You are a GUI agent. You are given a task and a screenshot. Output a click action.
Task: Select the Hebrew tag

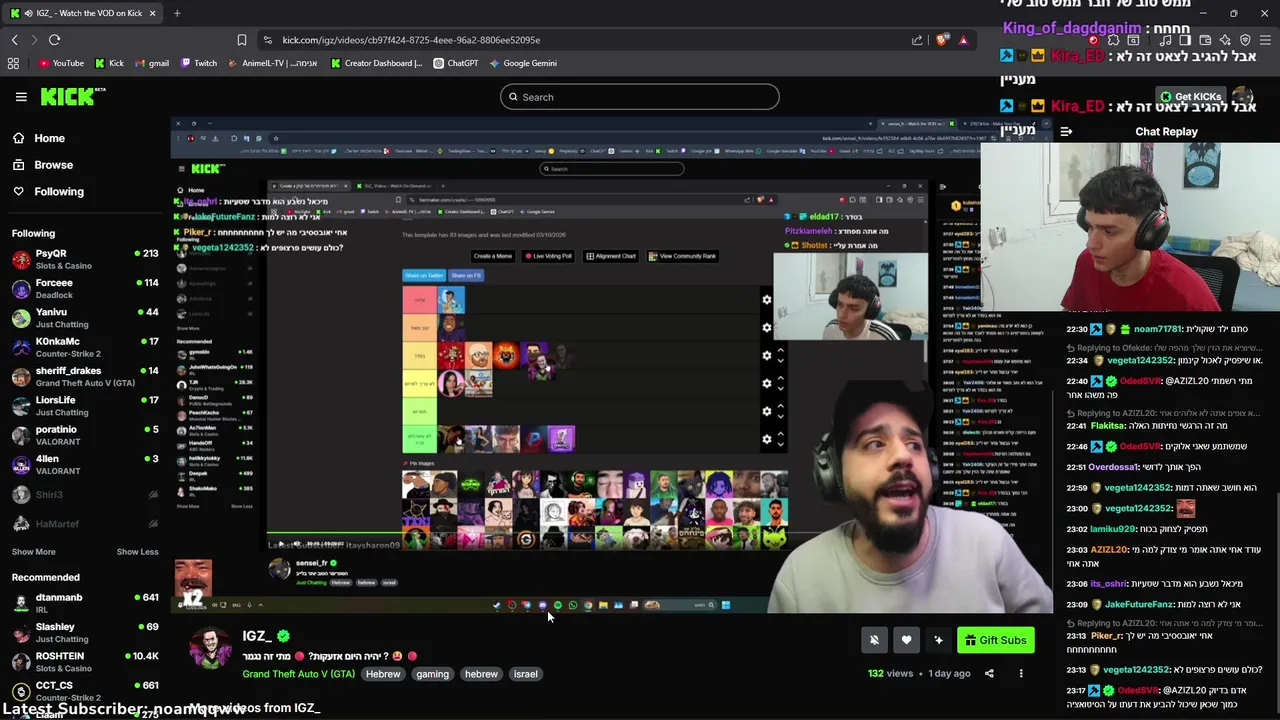tap(383, 674)
